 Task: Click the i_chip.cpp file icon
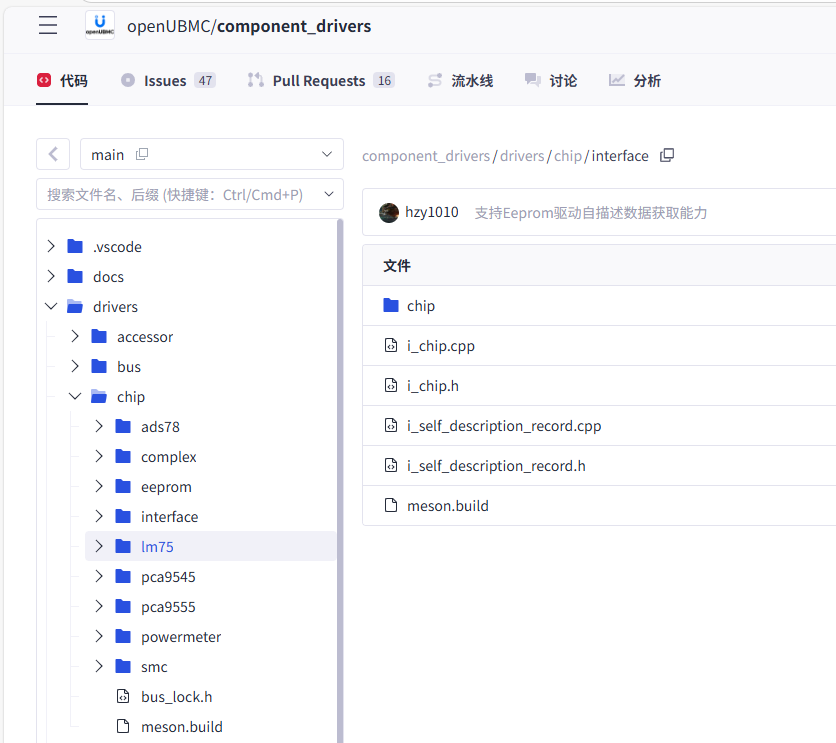[391, 346]
